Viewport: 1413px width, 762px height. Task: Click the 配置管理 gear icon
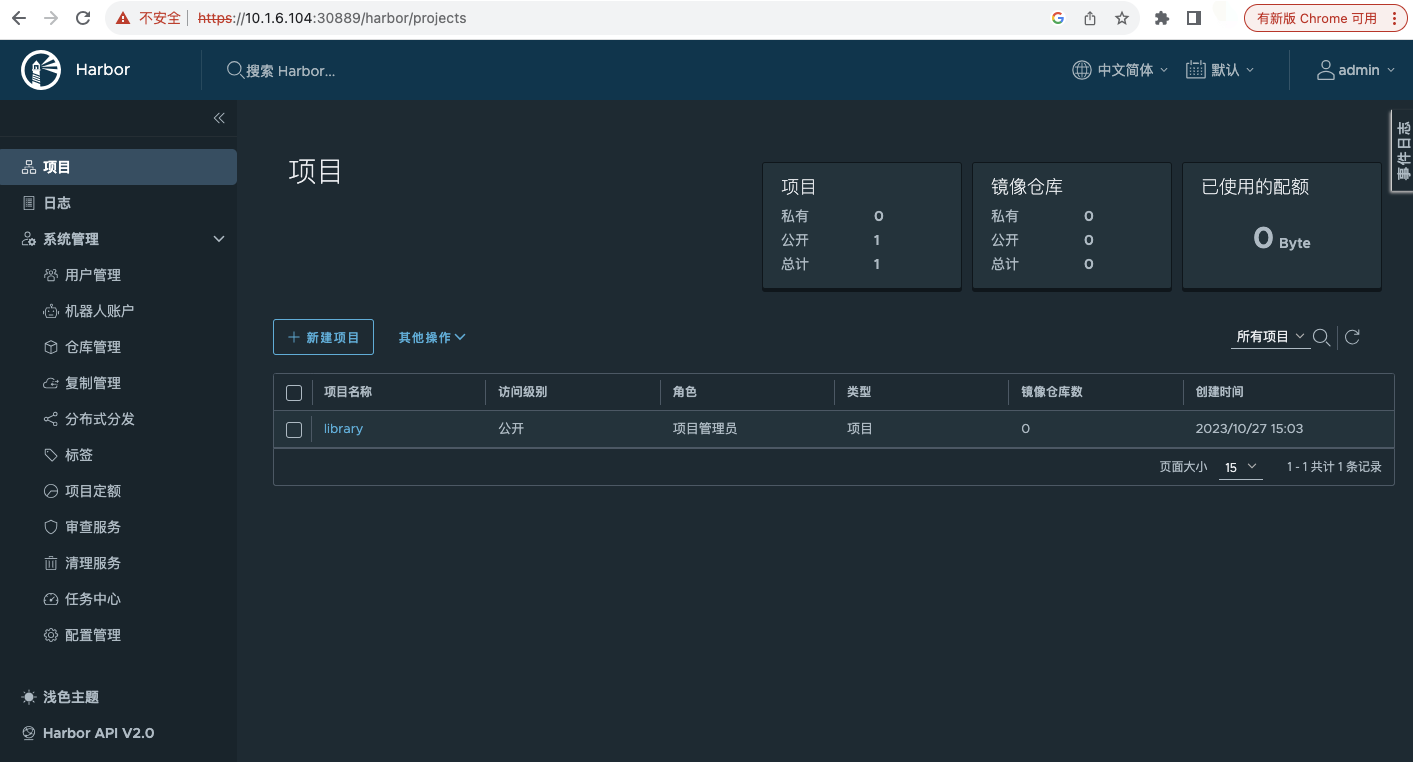pyautogui.click(x=51, y=635)
